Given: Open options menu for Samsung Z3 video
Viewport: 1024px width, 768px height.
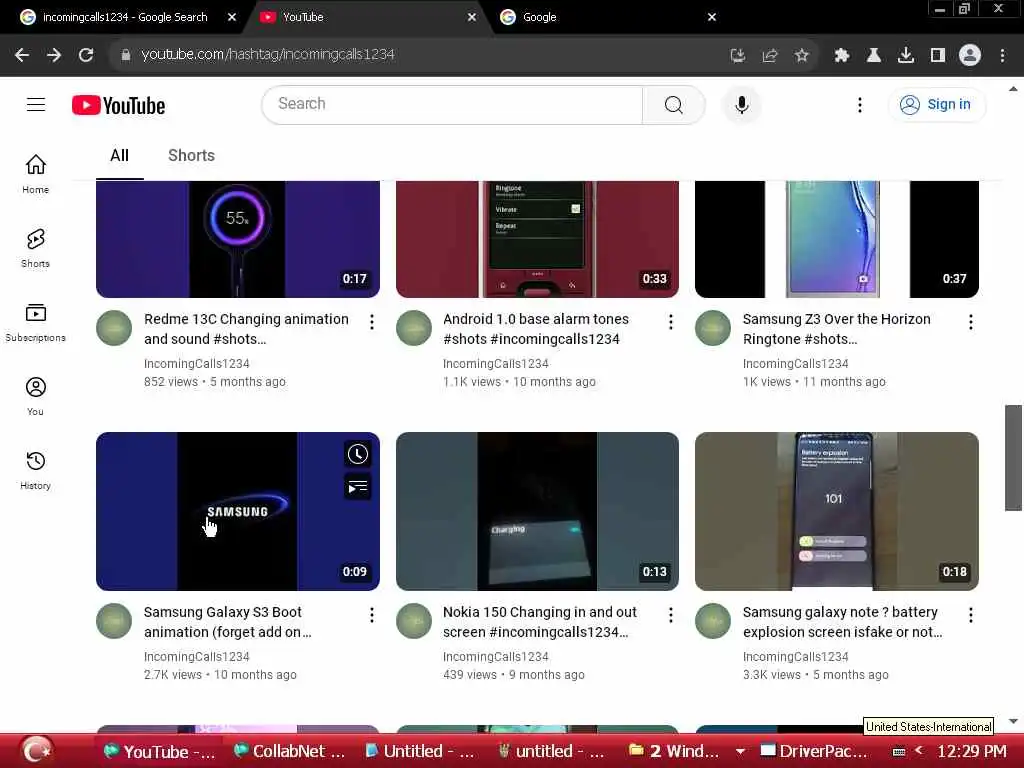Looking at the screenshot, I should click(x=970, y=322).
